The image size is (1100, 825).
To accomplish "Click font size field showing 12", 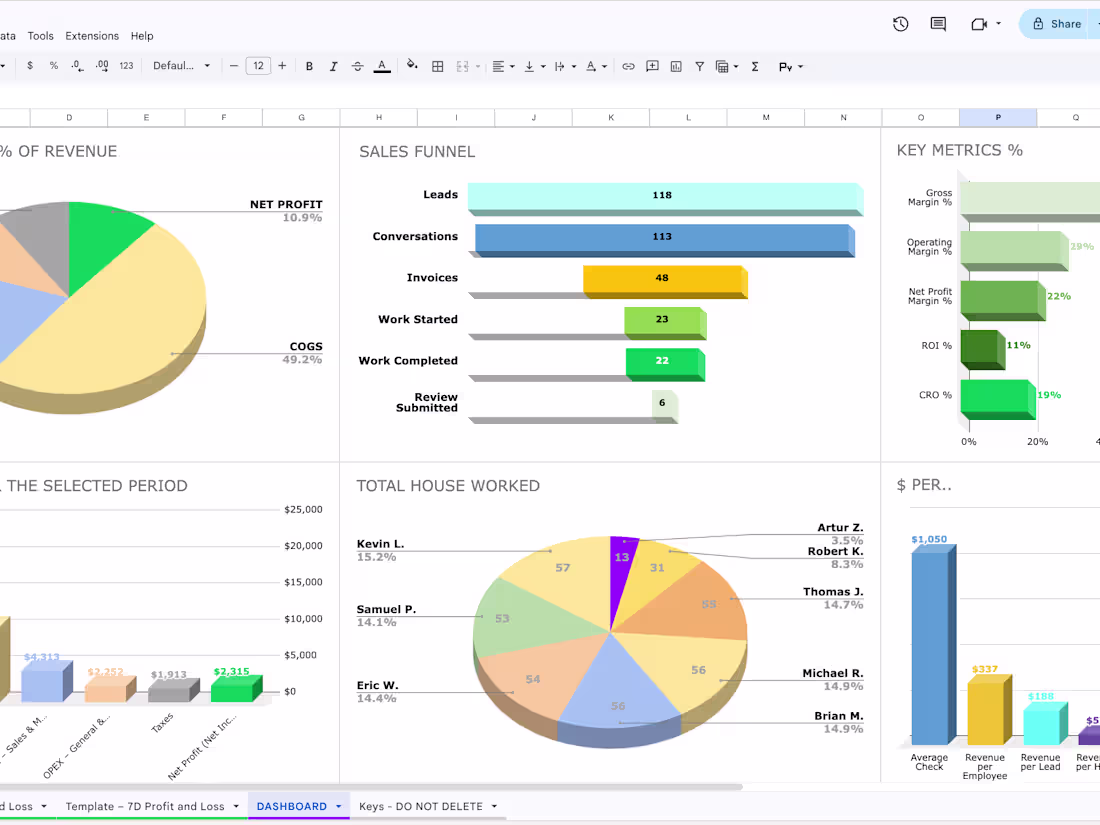I will [258, 66].
